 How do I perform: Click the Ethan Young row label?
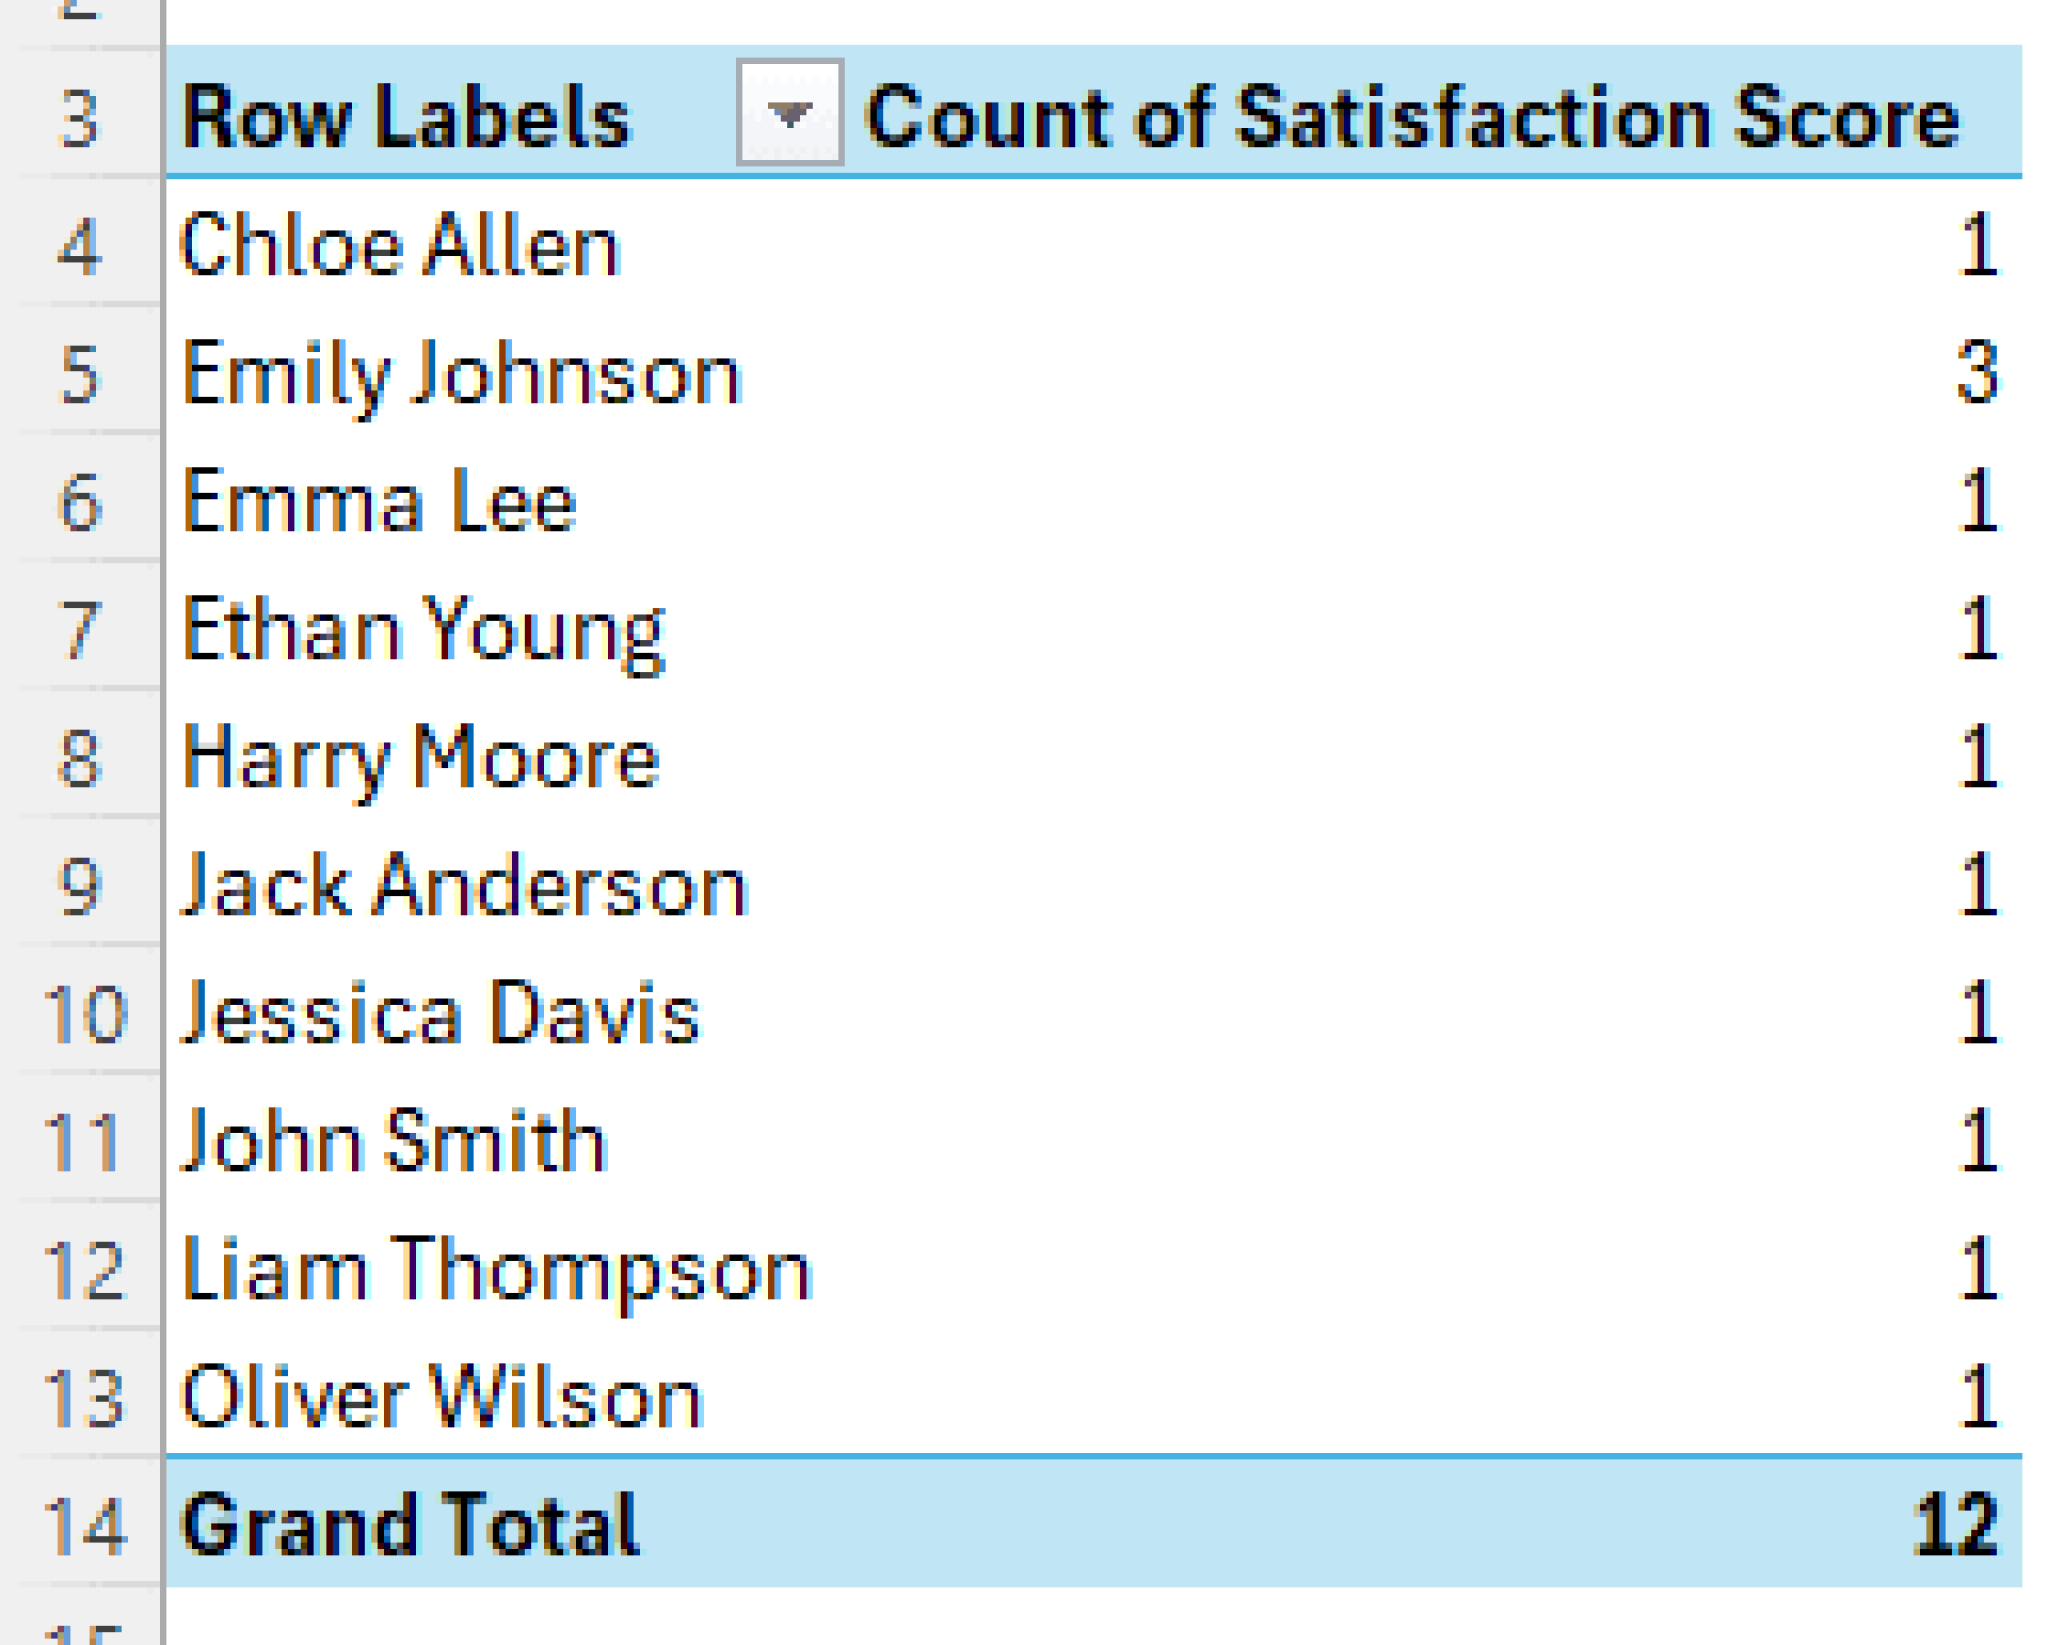coord(424,630)
